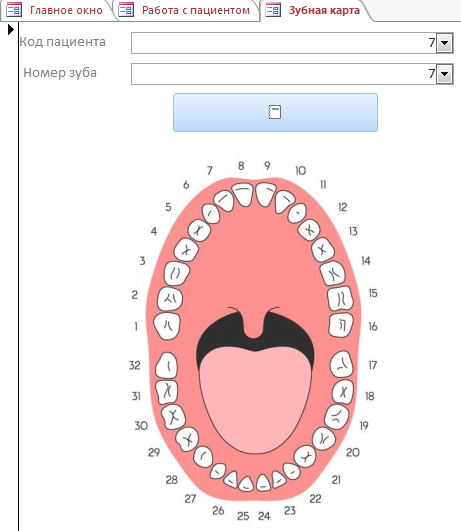Expand the Код пациента dropdown
This screenshot has width=461, height=531.
click(444, 43)
